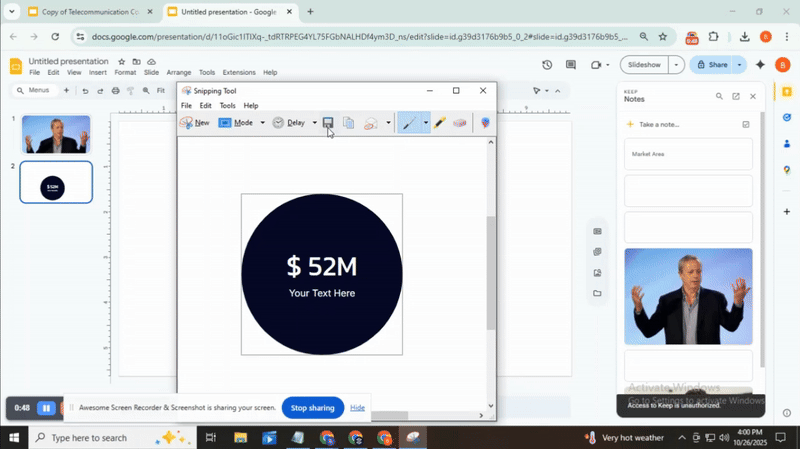800x449 pixels.
Task: Click the Hide link on sharing bar
Action: click(357, 408)
